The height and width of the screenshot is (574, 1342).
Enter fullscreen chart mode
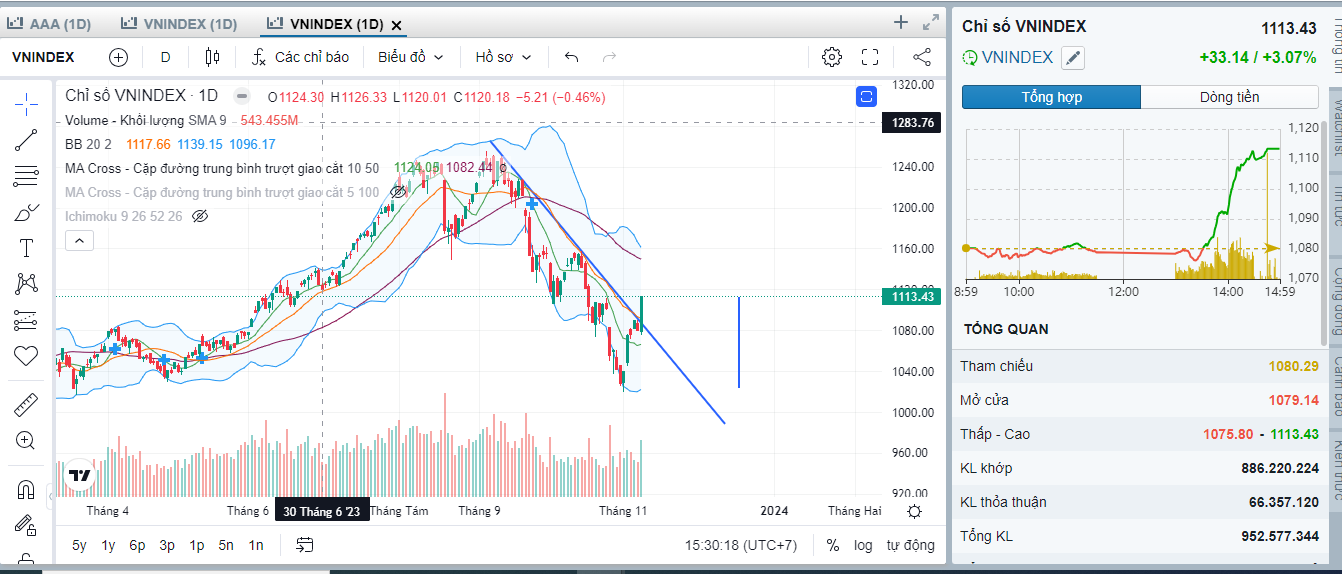870,57
